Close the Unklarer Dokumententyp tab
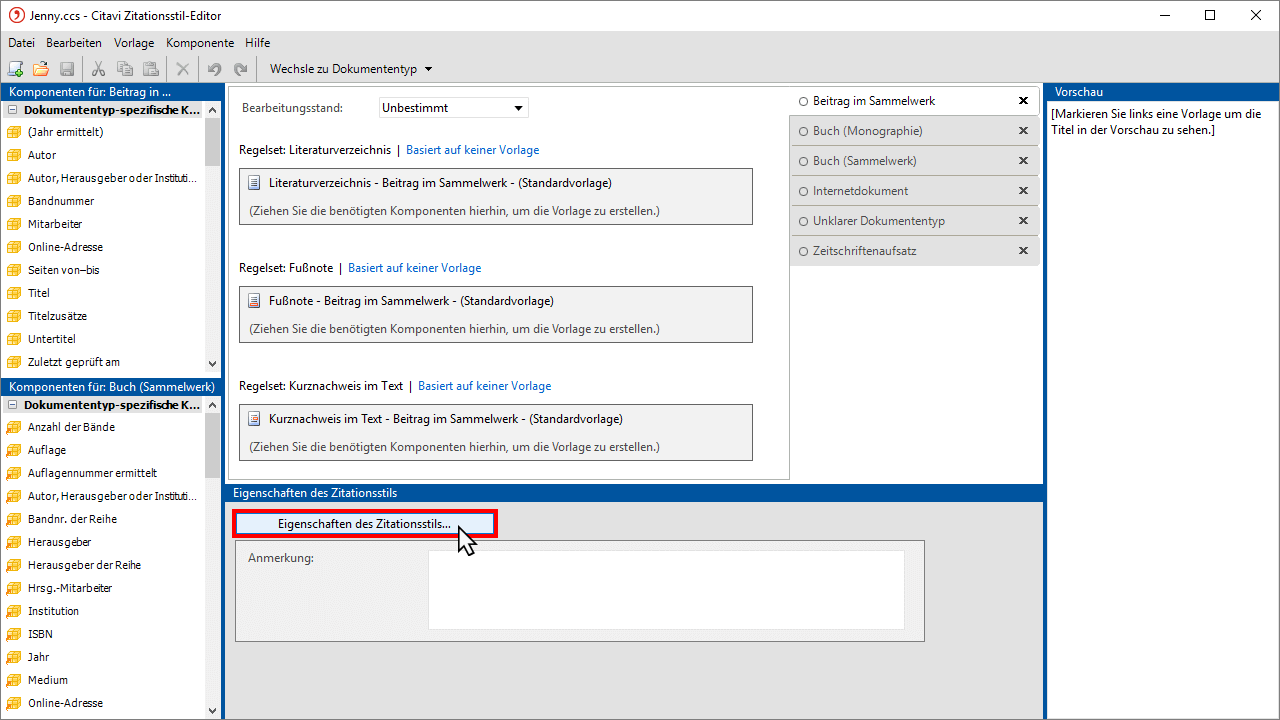The image size is (1280, 720). (1023, 221)
